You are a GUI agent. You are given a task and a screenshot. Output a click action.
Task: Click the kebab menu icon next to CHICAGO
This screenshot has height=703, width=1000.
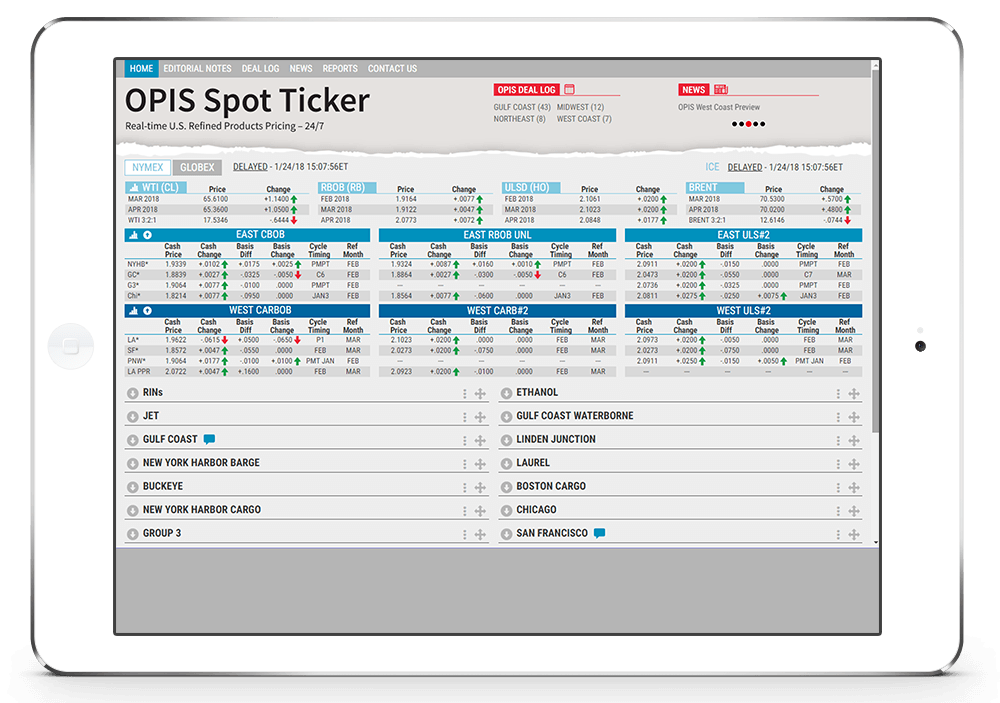coord(838,509)
